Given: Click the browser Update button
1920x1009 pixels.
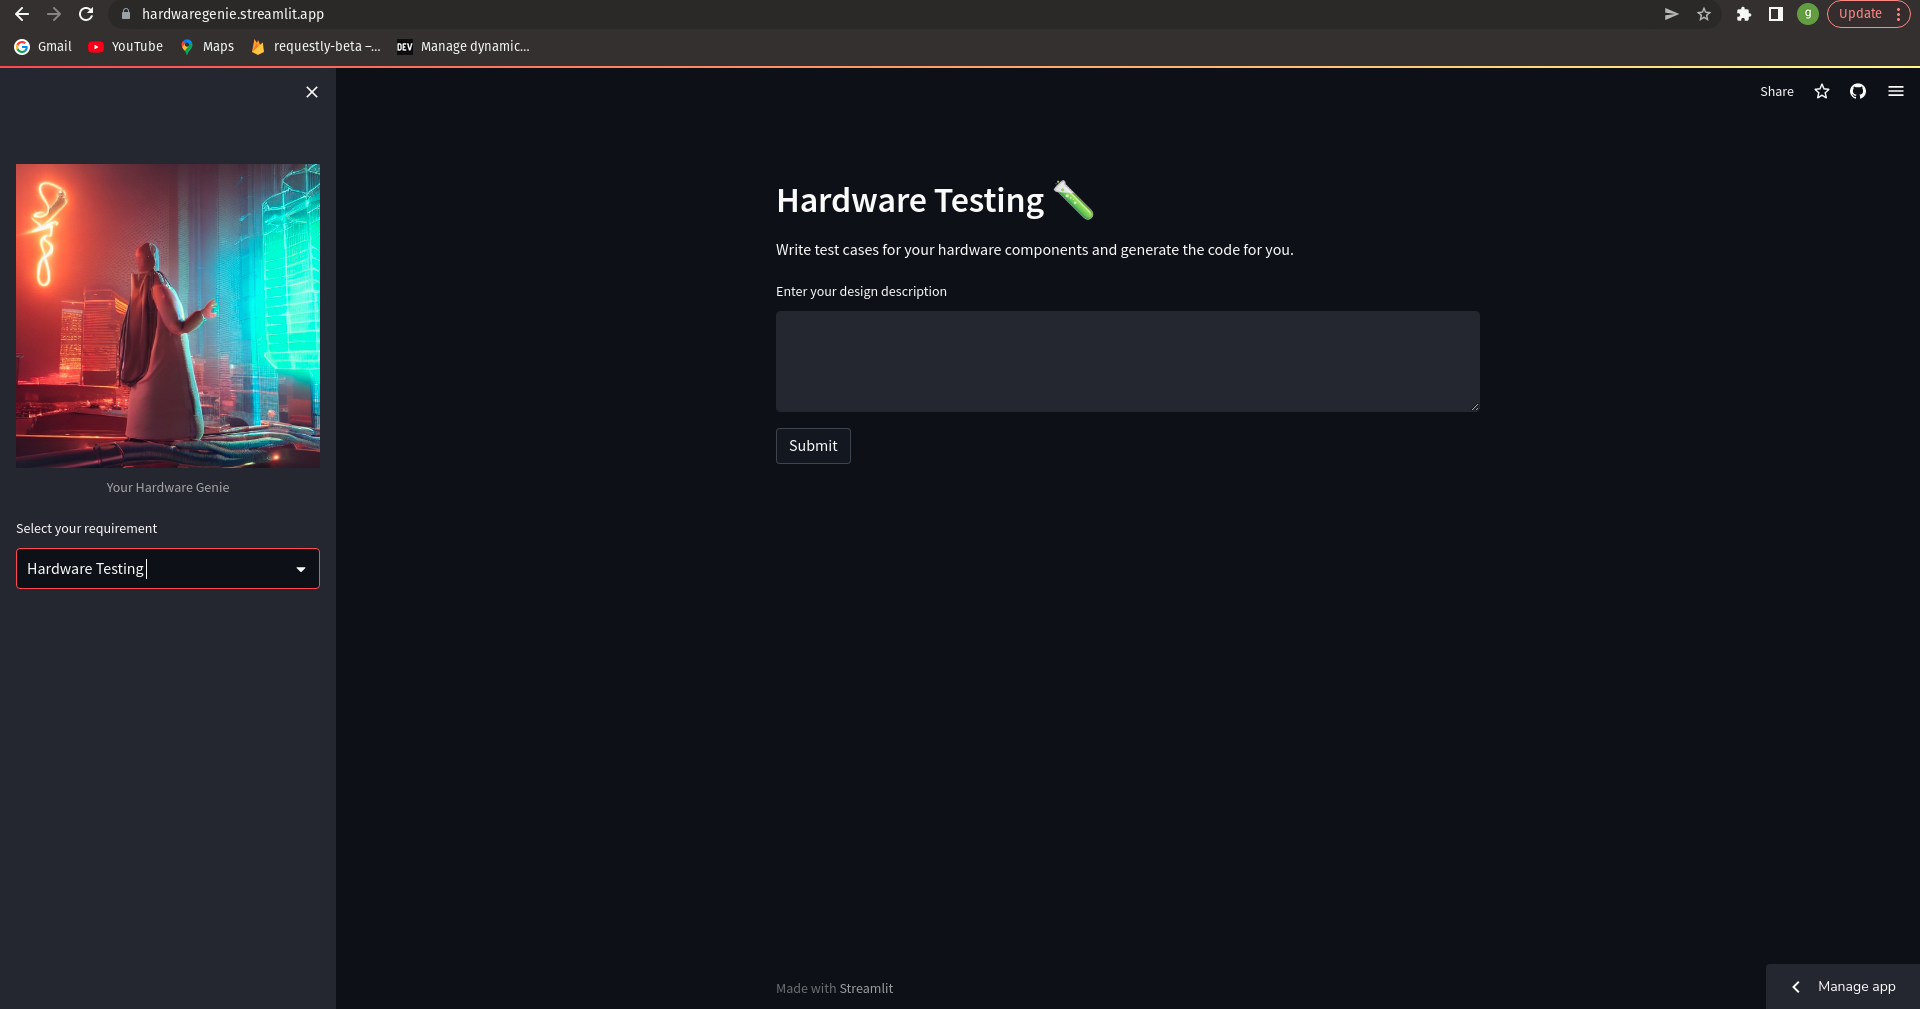Looking at the screenshot, I should click(1868, 14).
